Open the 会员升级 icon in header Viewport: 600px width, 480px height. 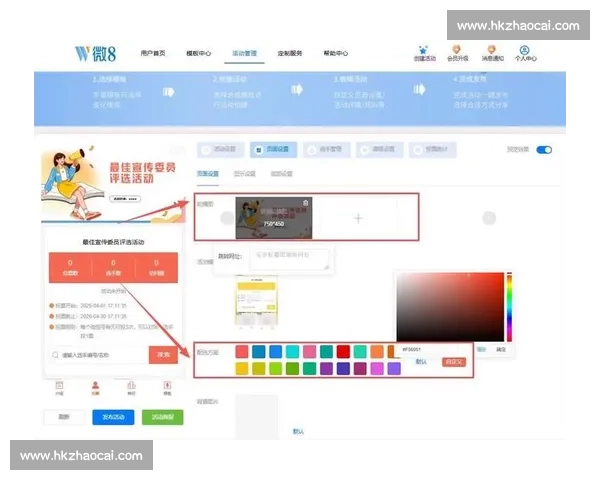click(457, 50)
